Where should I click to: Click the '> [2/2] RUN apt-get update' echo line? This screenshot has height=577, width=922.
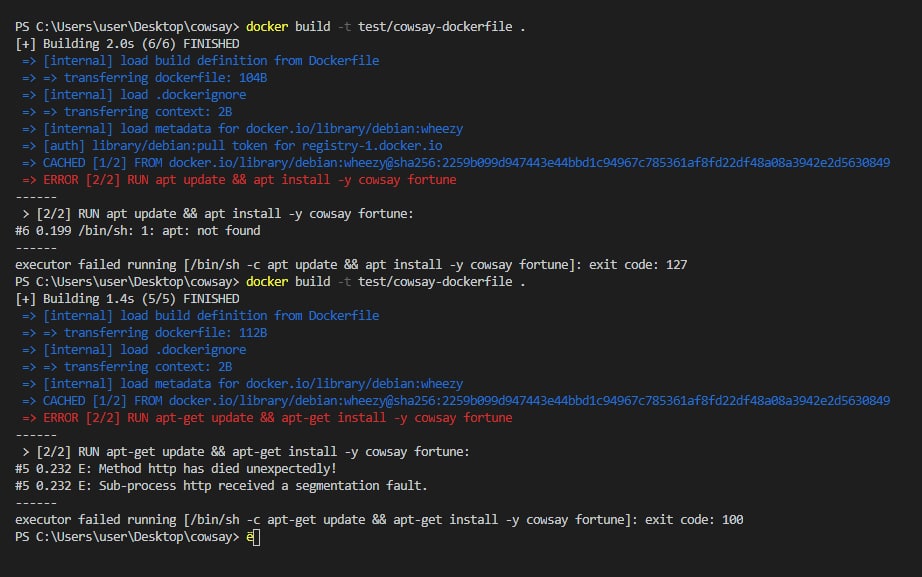point(246,452)
